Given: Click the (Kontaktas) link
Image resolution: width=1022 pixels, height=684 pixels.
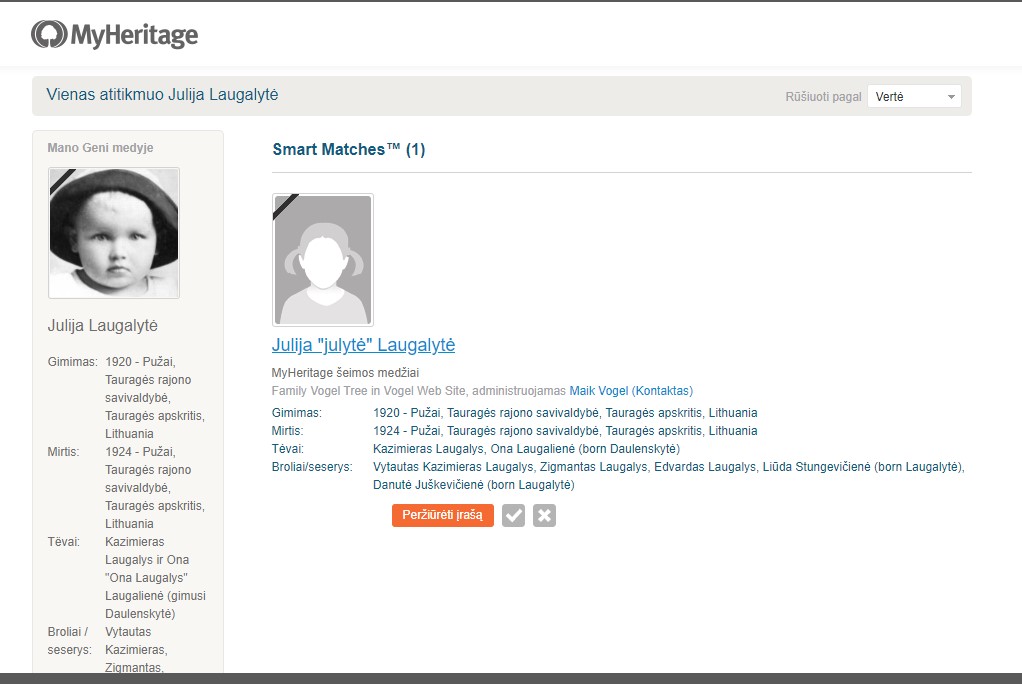Looking at the screenshot, I should point(662,391).
